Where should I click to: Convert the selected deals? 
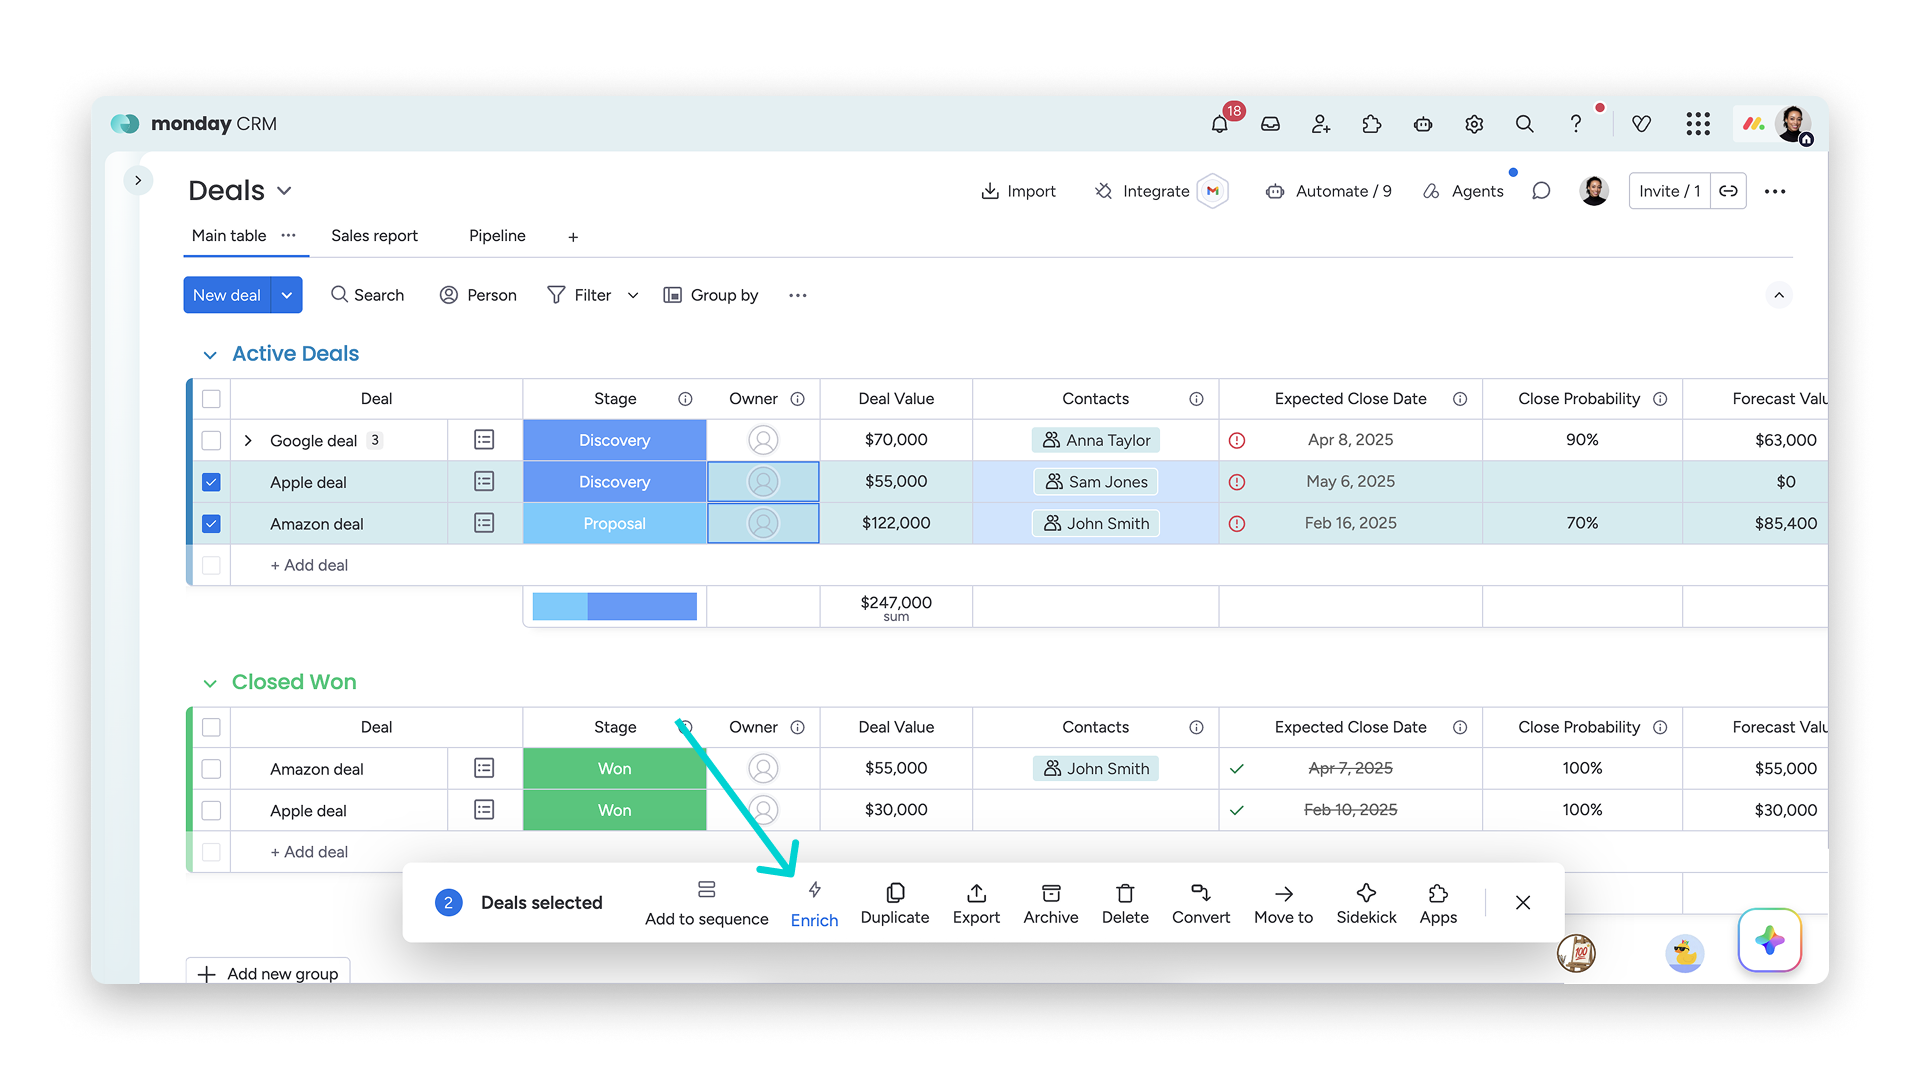tap(1201, 904)
